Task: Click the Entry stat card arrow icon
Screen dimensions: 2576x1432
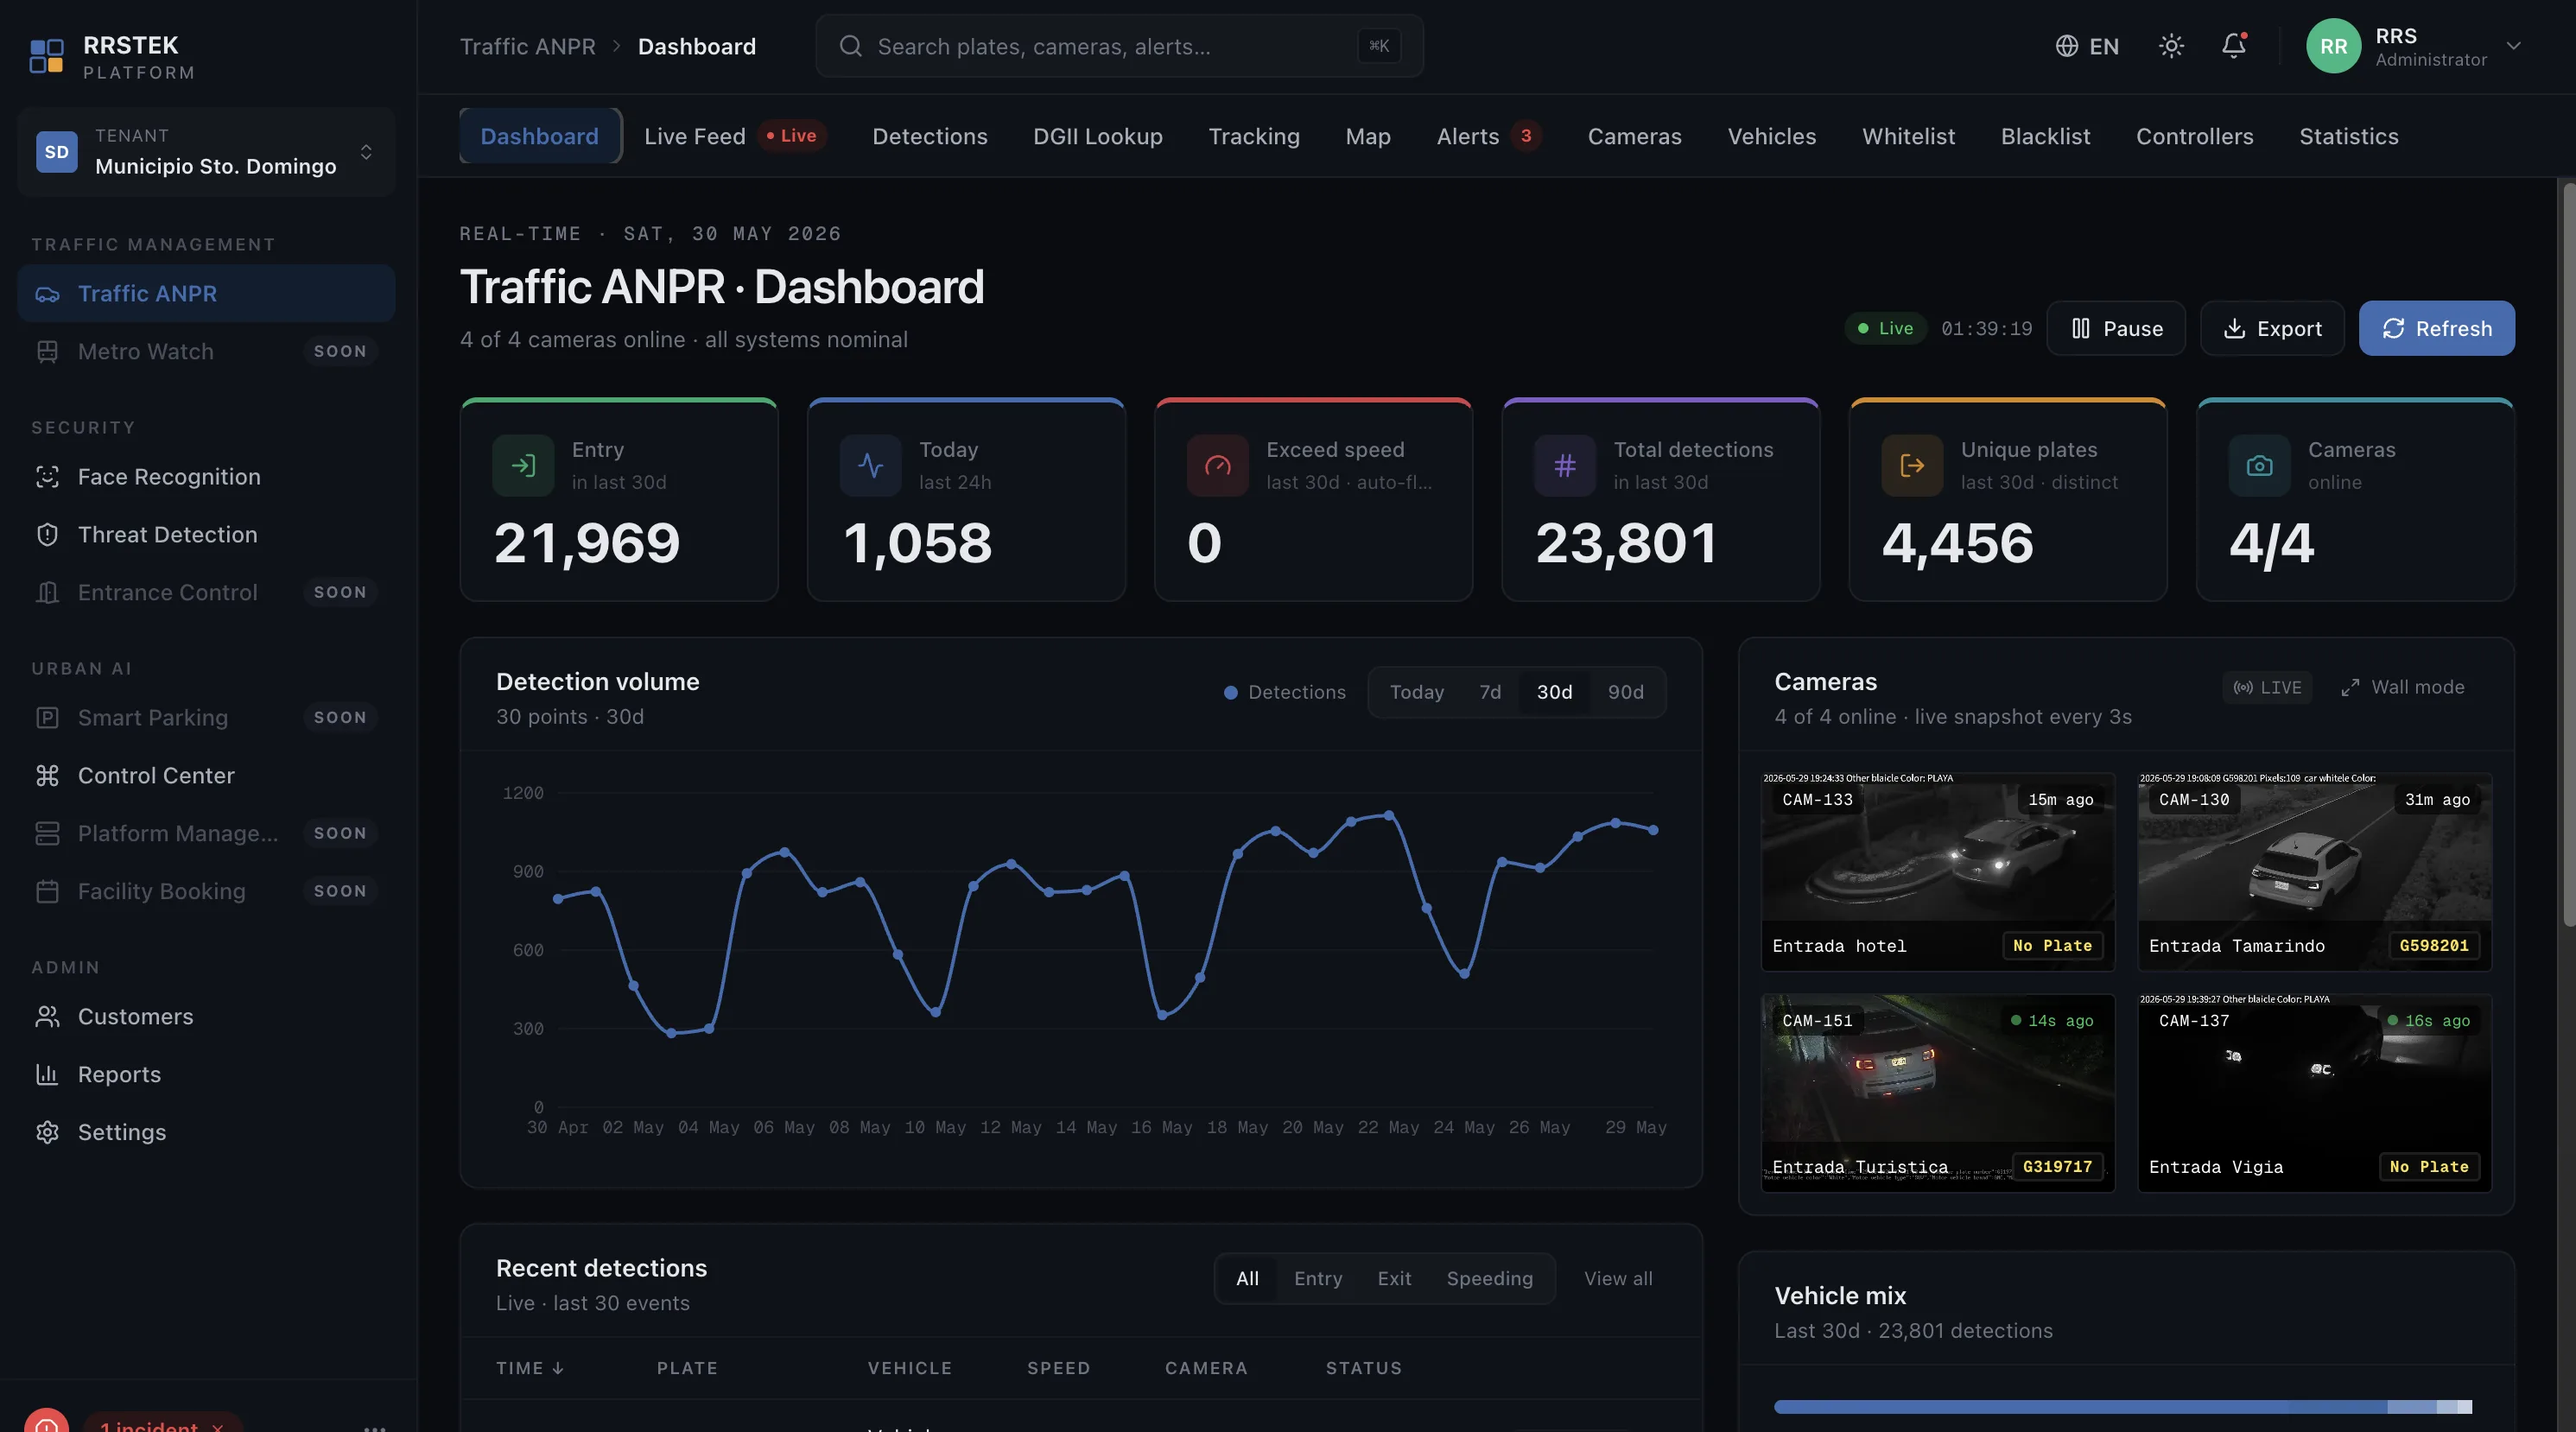Action: point(523,465)
